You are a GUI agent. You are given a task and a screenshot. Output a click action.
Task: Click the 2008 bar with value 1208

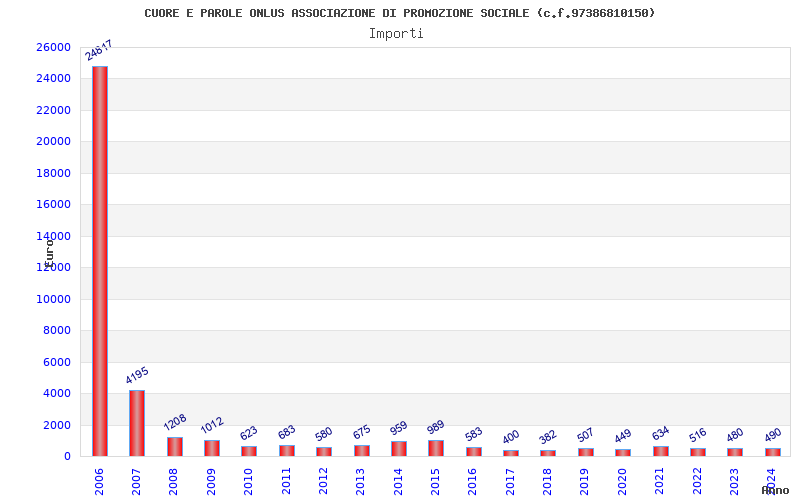point(175,446)
